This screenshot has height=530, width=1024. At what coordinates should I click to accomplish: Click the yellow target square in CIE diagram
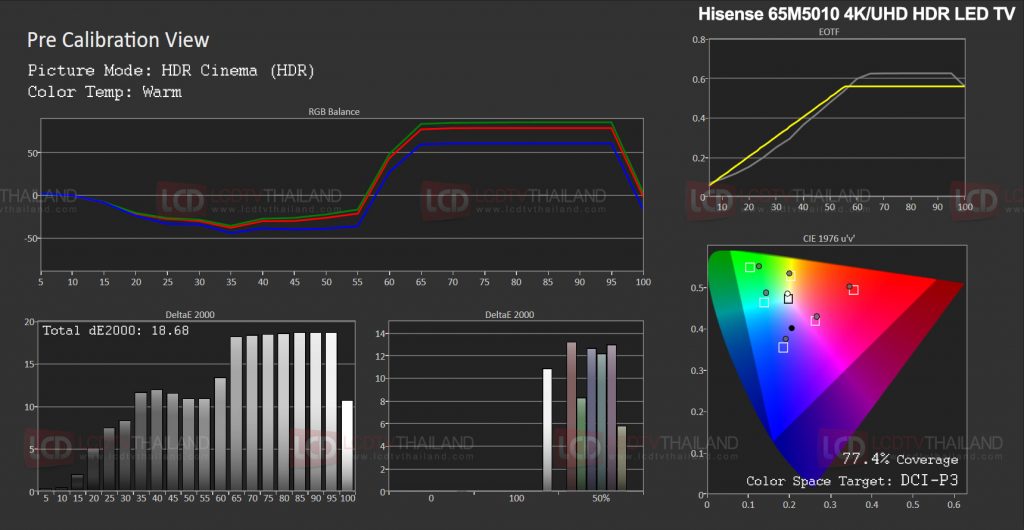[x=791, y=277]
